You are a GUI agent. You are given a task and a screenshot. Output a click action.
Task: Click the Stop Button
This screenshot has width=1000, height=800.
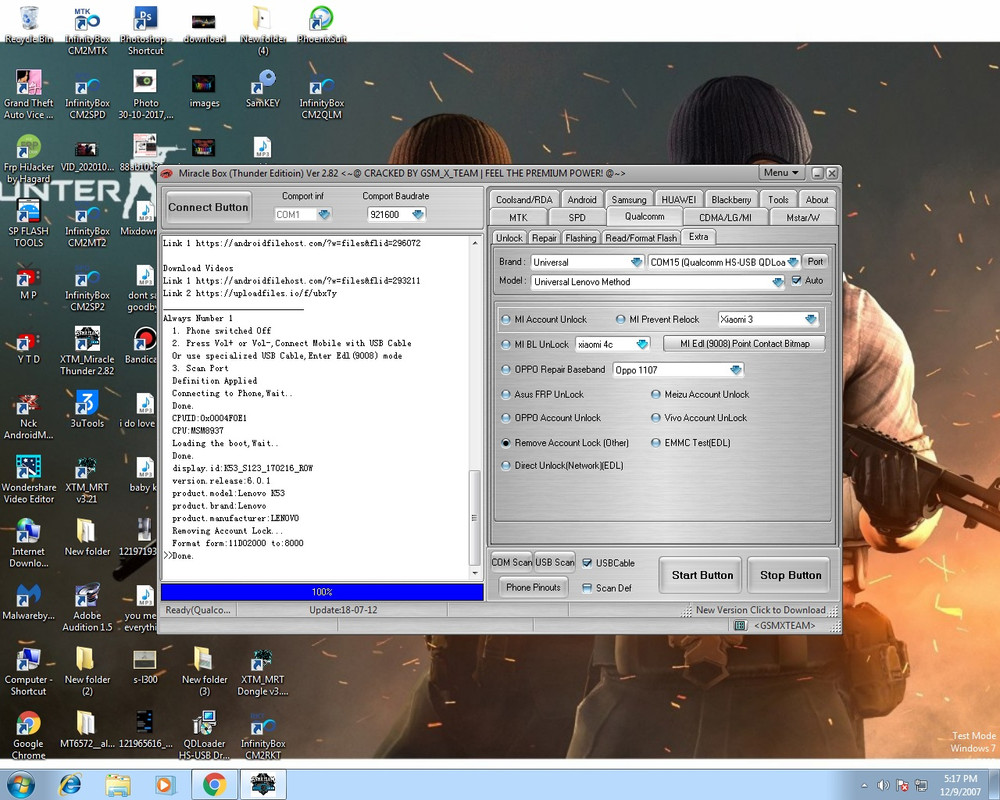click(x=790, y=575)
